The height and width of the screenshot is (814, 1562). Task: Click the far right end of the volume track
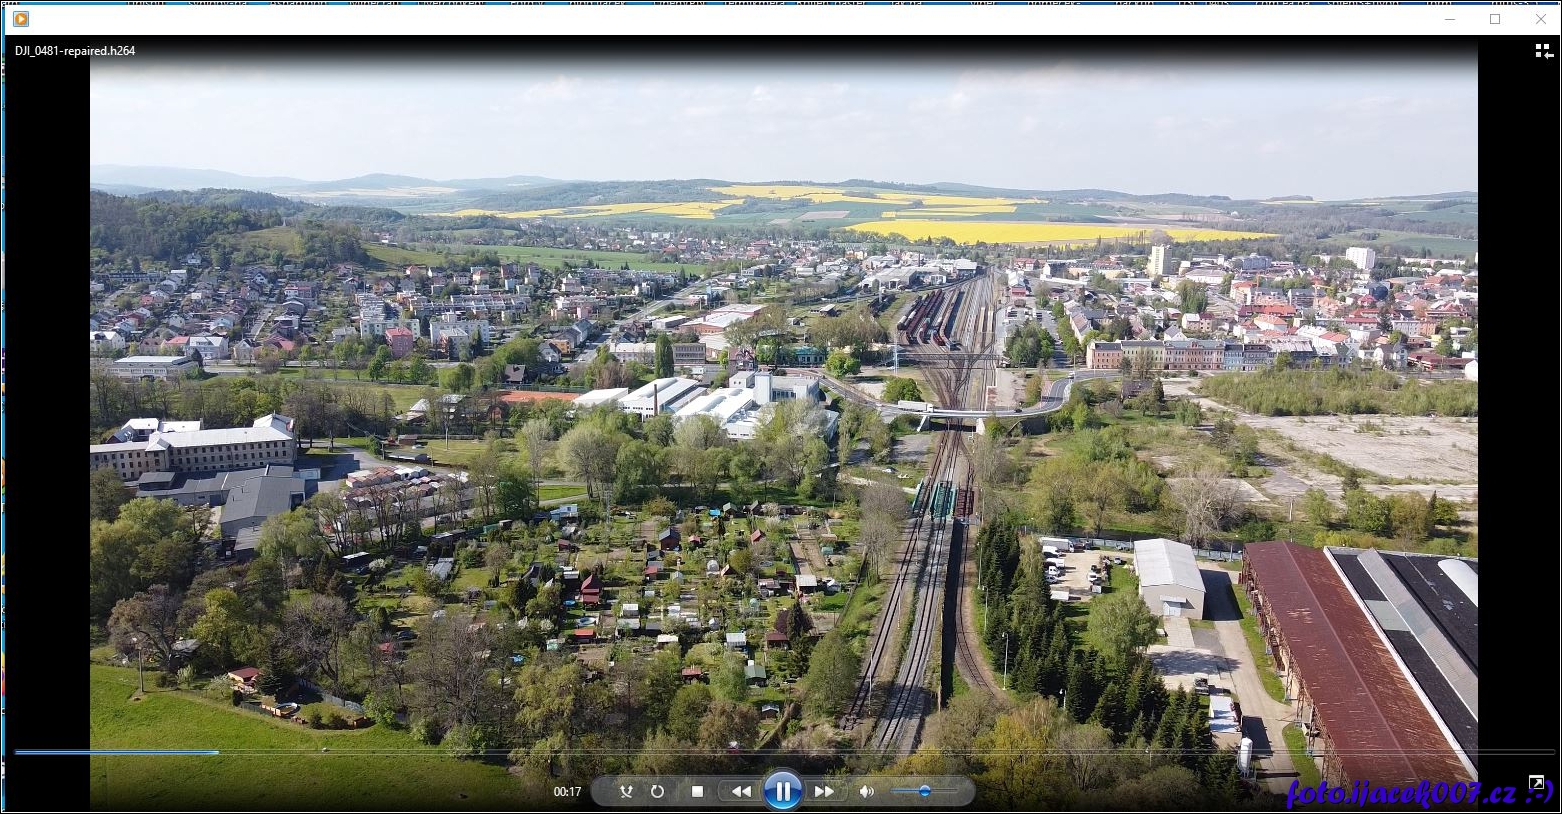pyautogui.click(x=955, y=791)
